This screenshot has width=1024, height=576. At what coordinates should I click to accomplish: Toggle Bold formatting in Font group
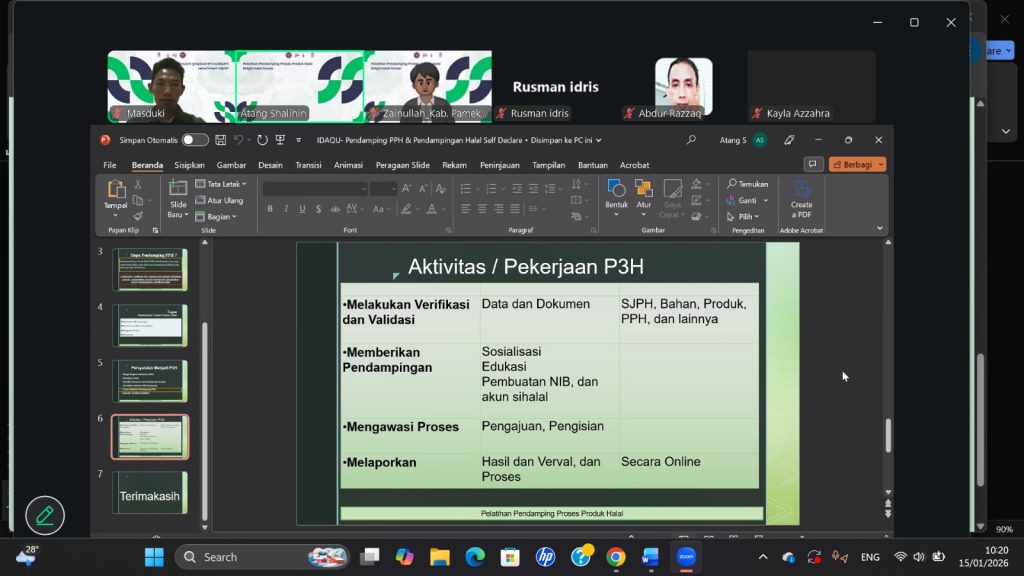click(x=270, y=209)
